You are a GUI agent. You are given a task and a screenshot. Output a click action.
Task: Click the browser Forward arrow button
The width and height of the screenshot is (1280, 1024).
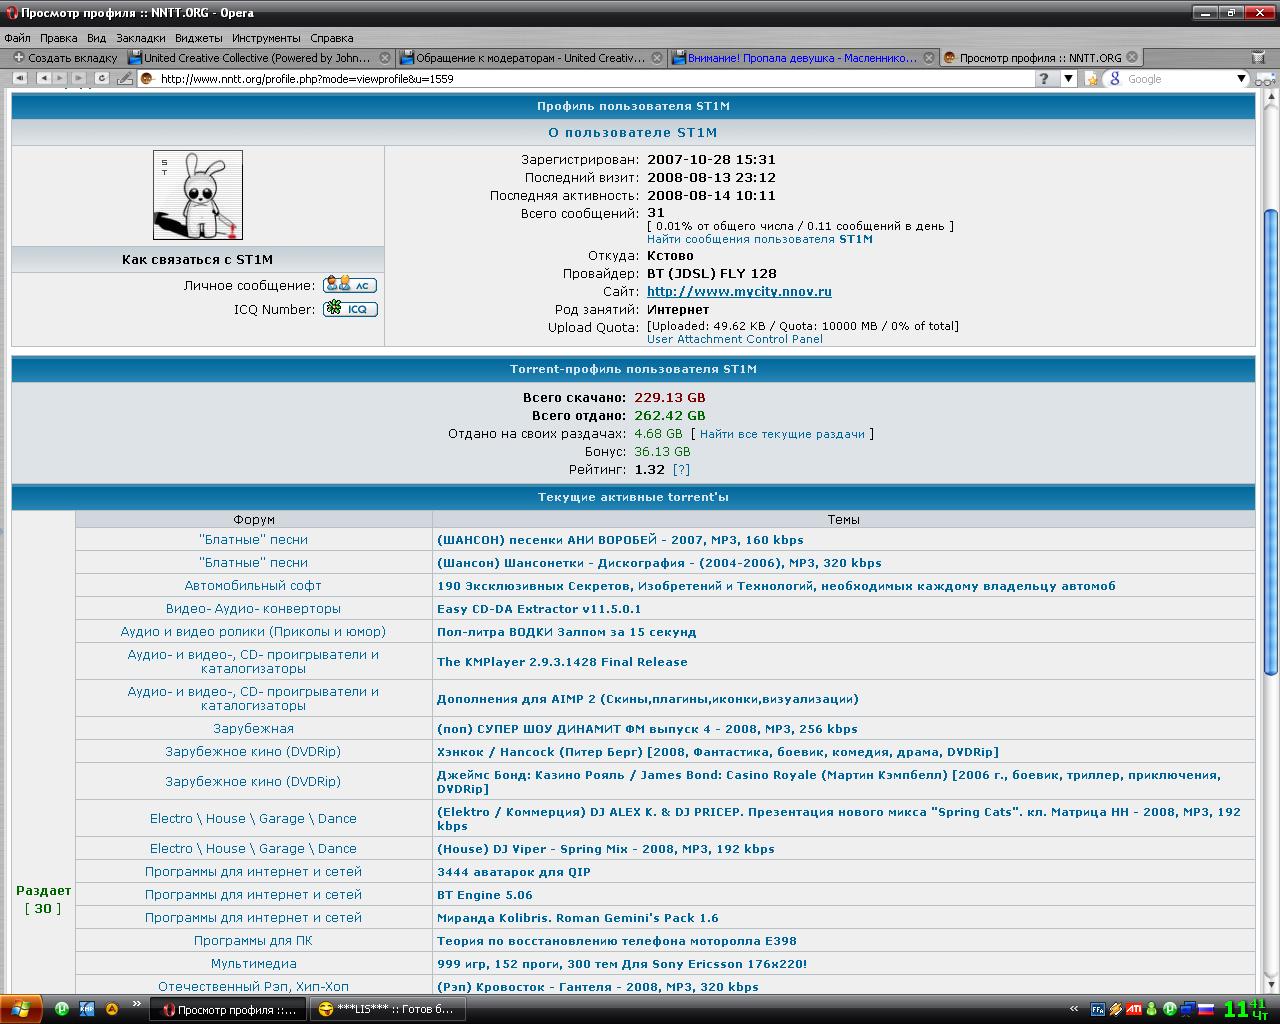(x=60, y=78)
